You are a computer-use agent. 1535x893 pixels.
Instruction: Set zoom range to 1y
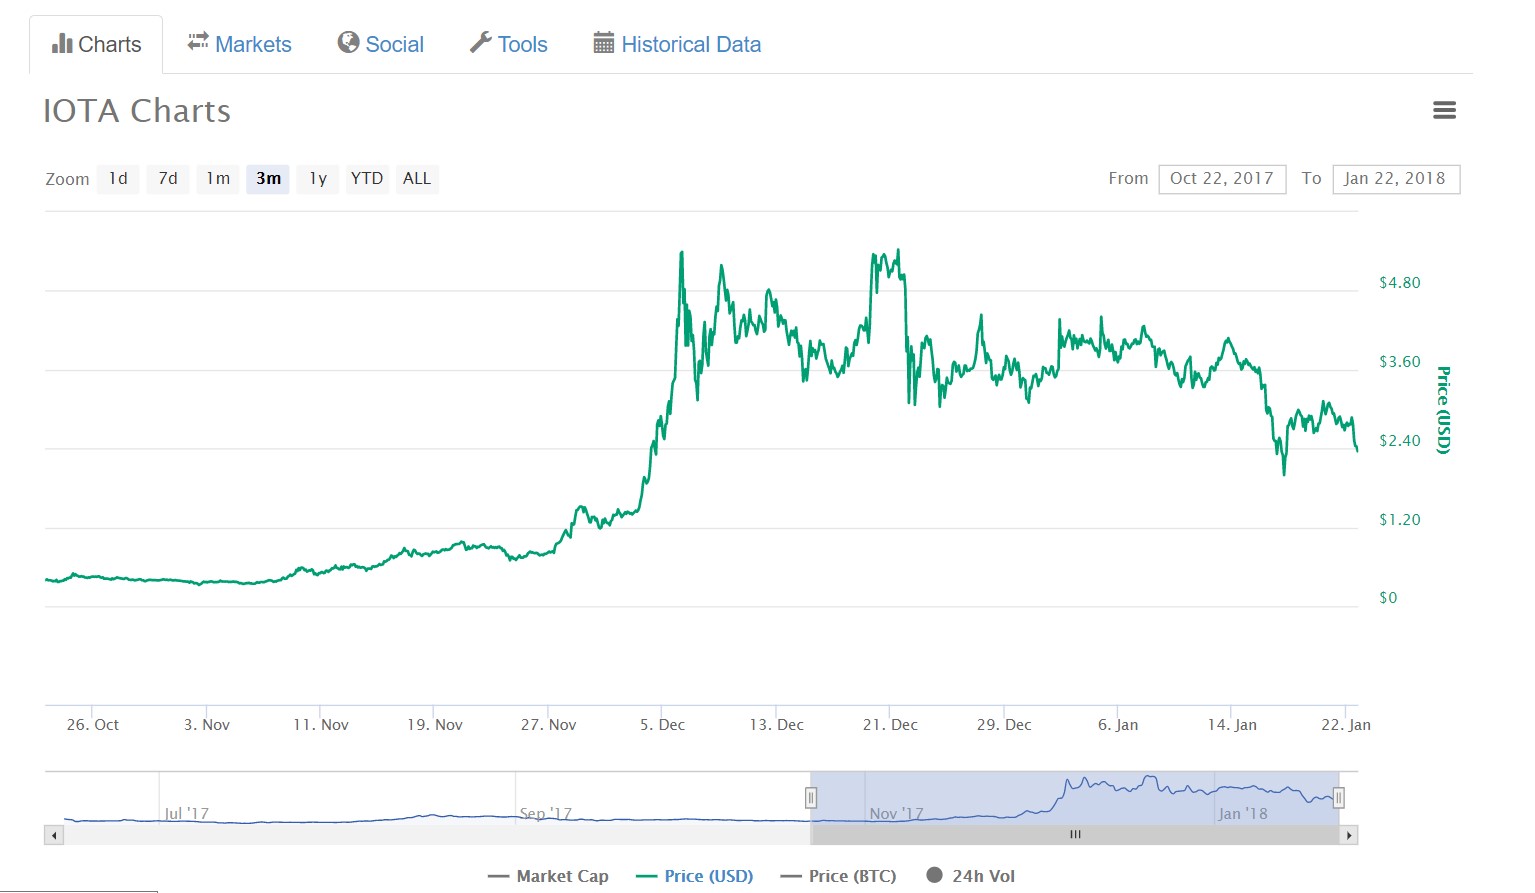click(x=318, y=179)
